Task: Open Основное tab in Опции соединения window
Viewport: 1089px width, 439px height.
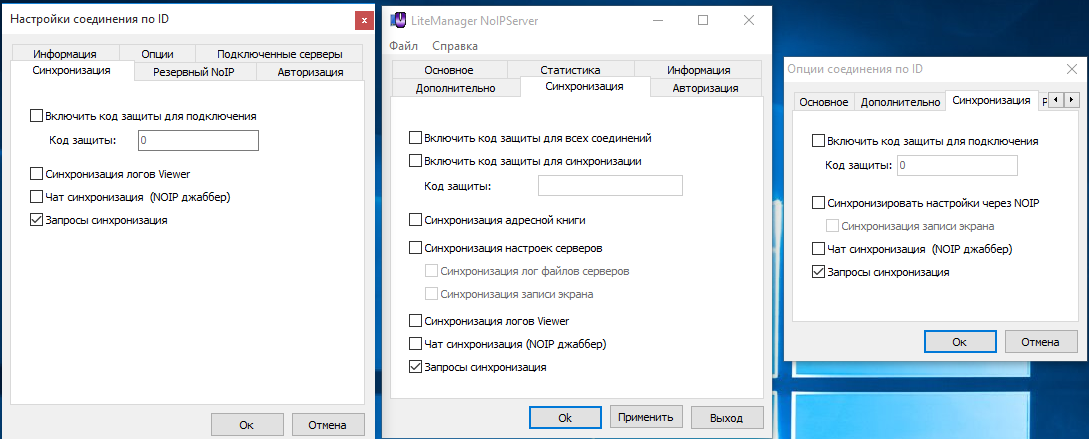Action: 824,102
